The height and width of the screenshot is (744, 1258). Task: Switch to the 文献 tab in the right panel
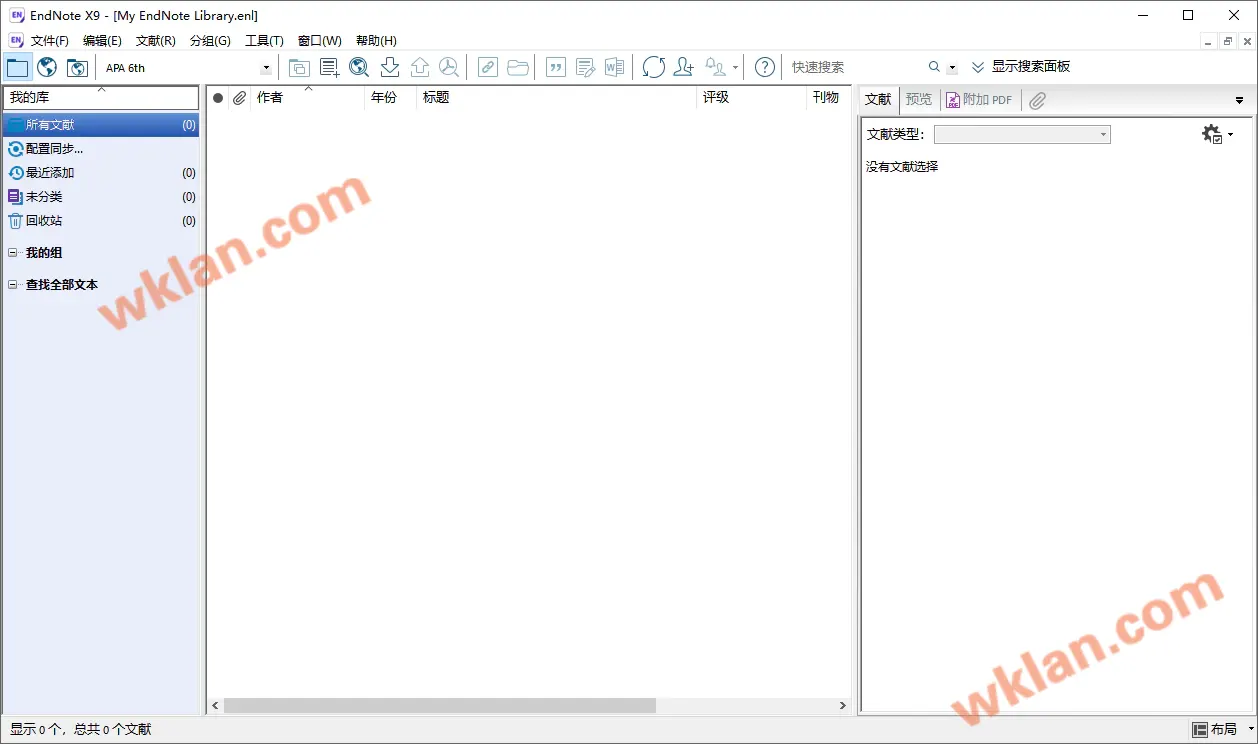point(878,100)
